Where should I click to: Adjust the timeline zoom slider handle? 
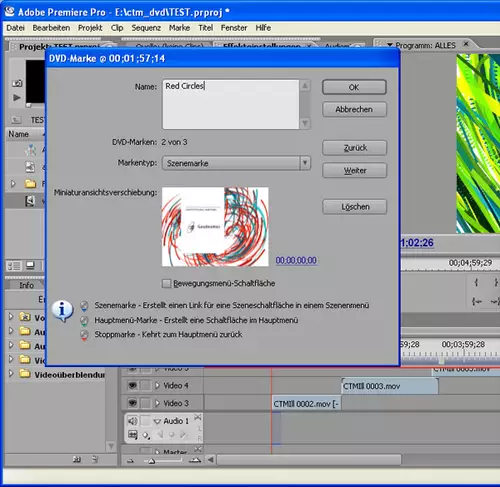[x=152, y=461]
